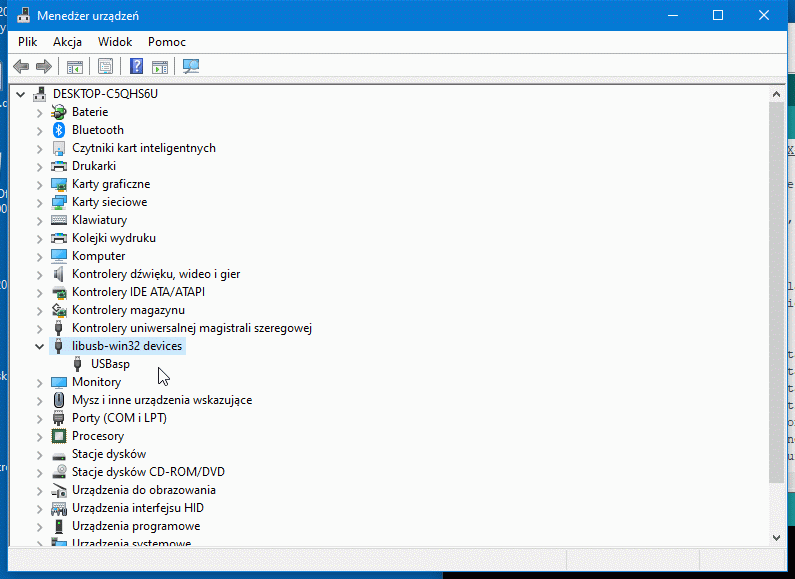Click the Back arrow in the toolbar
Viewport: 795px width, 579px height.
(x=21, y=67)
